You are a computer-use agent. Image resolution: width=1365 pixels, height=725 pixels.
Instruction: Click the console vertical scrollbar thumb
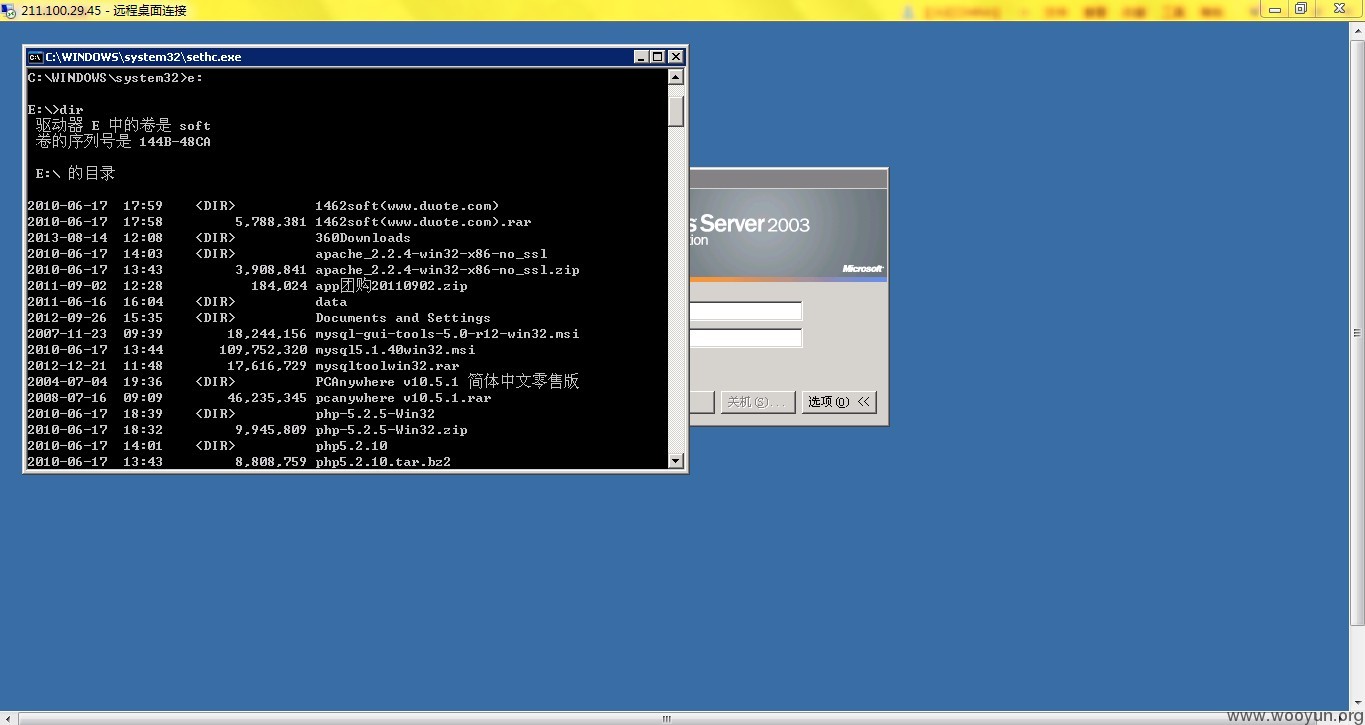tap(676, 111)
